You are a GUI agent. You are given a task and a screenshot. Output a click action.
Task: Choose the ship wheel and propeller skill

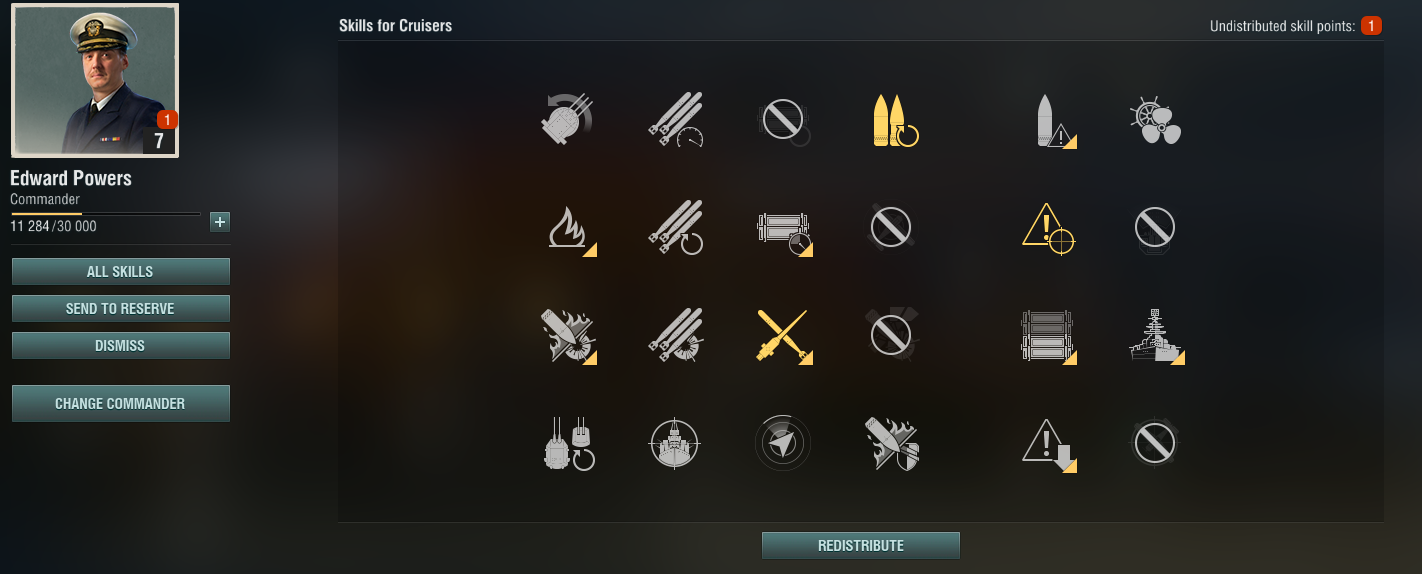point(1155,121)
